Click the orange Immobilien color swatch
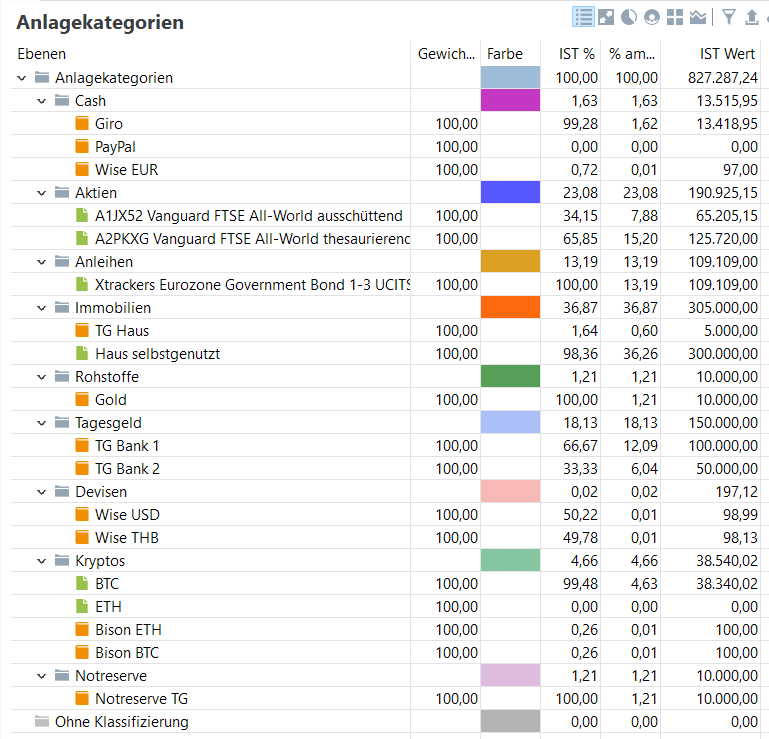The image size is (769, 739). coord(510,308)
